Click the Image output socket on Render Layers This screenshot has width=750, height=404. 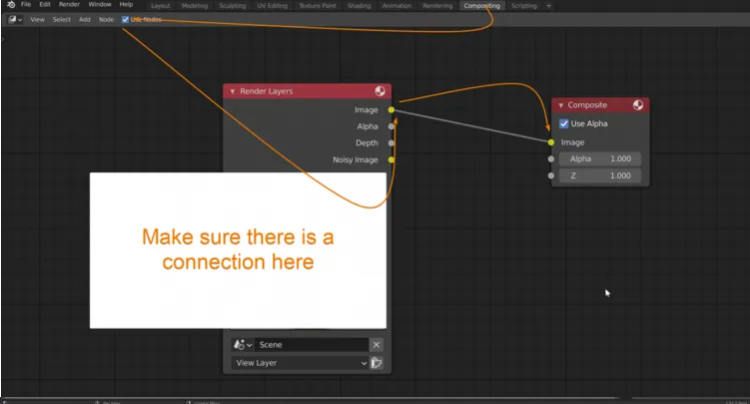point(391,110)
